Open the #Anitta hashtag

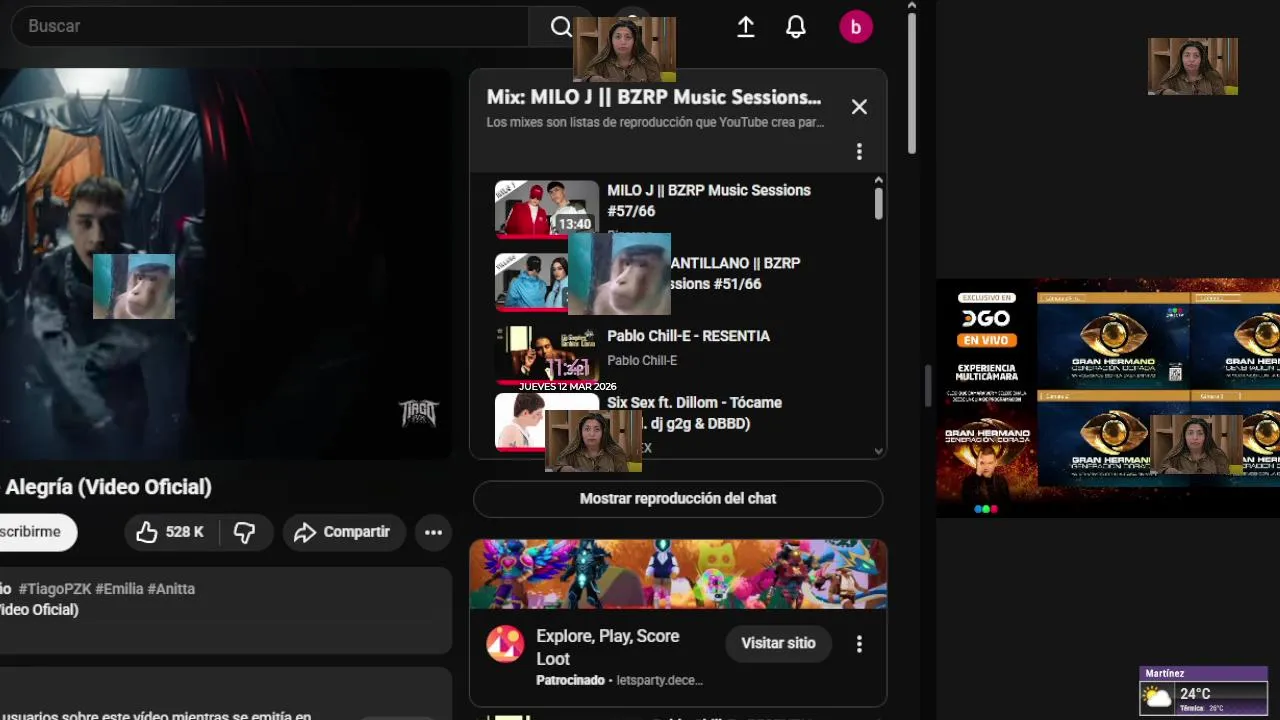171,589
